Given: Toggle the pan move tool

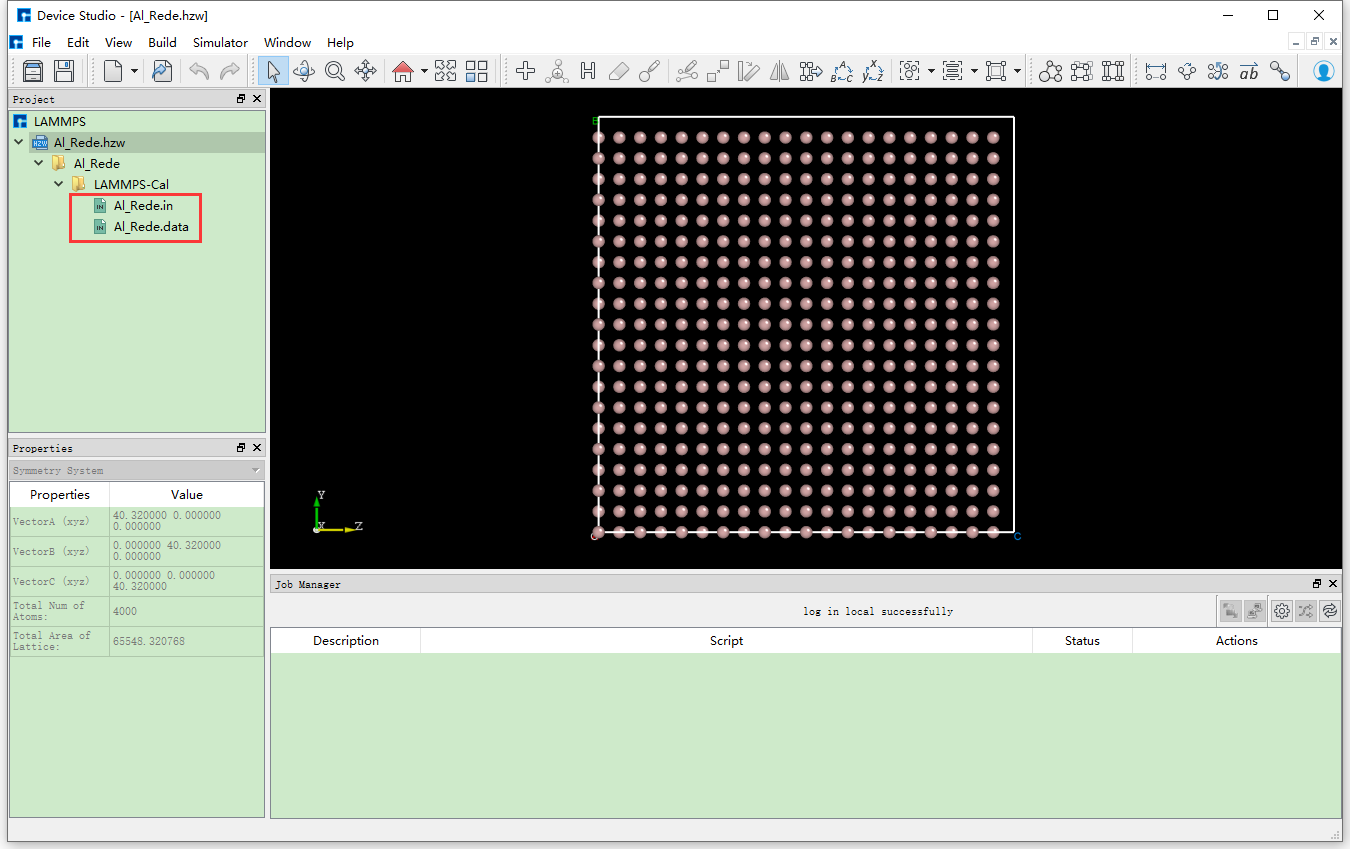Looking at the screenshot, I should [x=366, y=71].
